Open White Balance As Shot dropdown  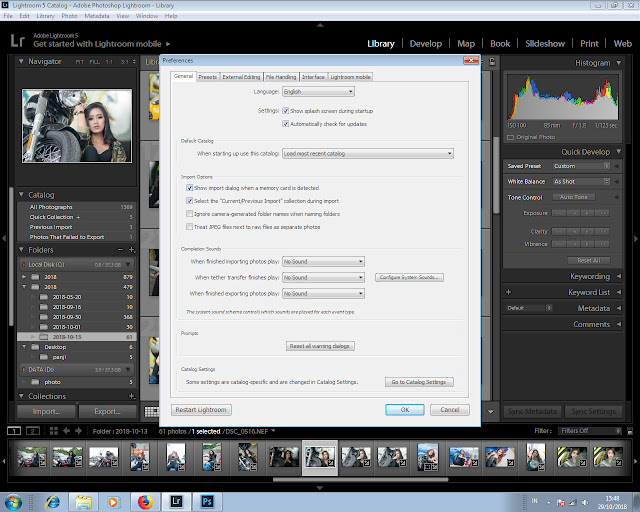point(581,181)
